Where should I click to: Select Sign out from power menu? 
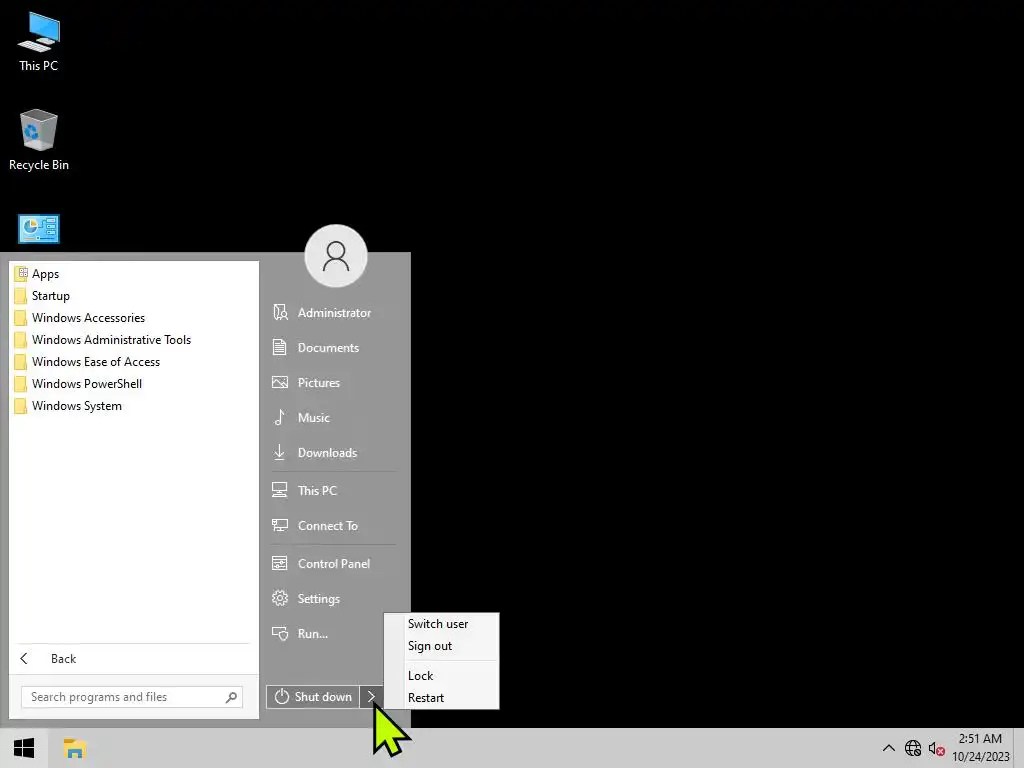(441, 646)
